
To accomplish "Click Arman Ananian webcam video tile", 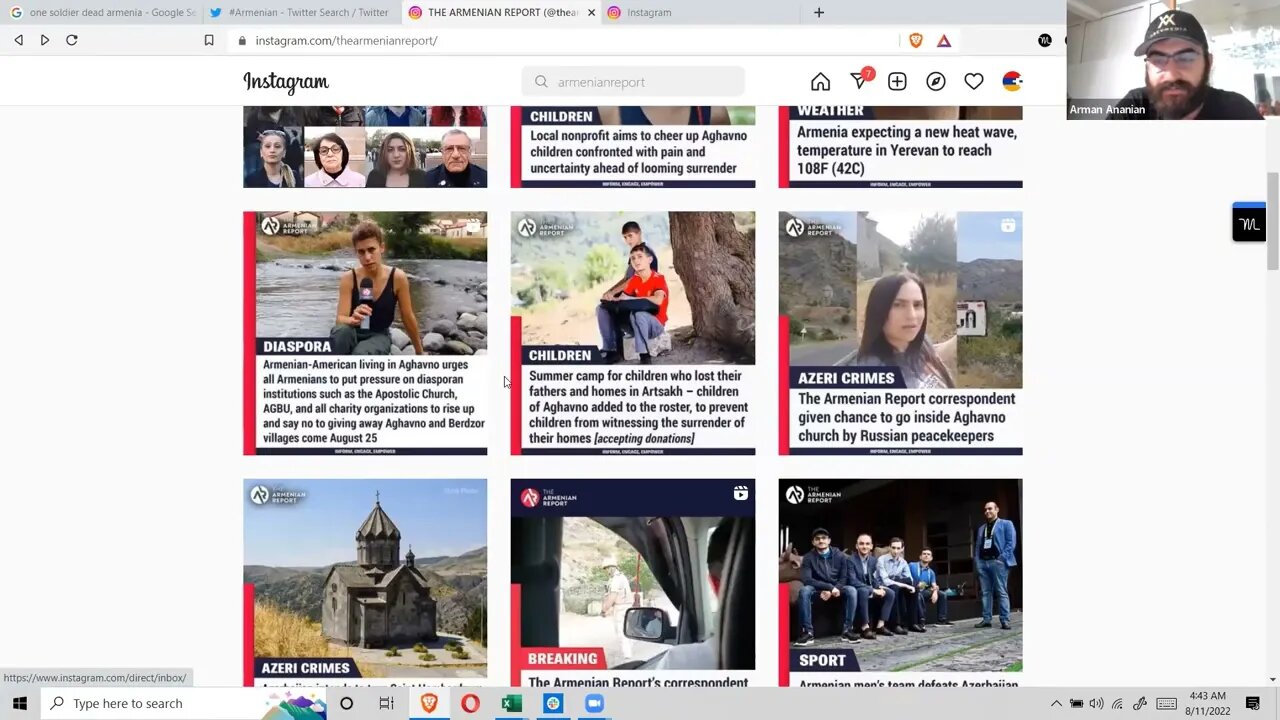I will point(1165,60).
